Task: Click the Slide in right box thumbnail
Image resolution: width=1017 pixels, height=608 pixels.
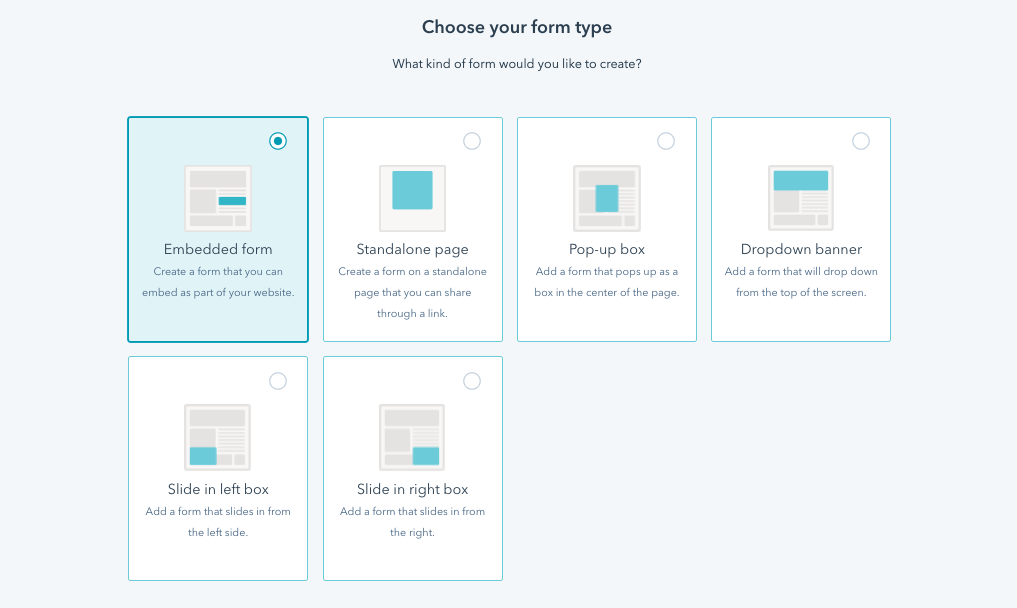Action: pos(412,437)
